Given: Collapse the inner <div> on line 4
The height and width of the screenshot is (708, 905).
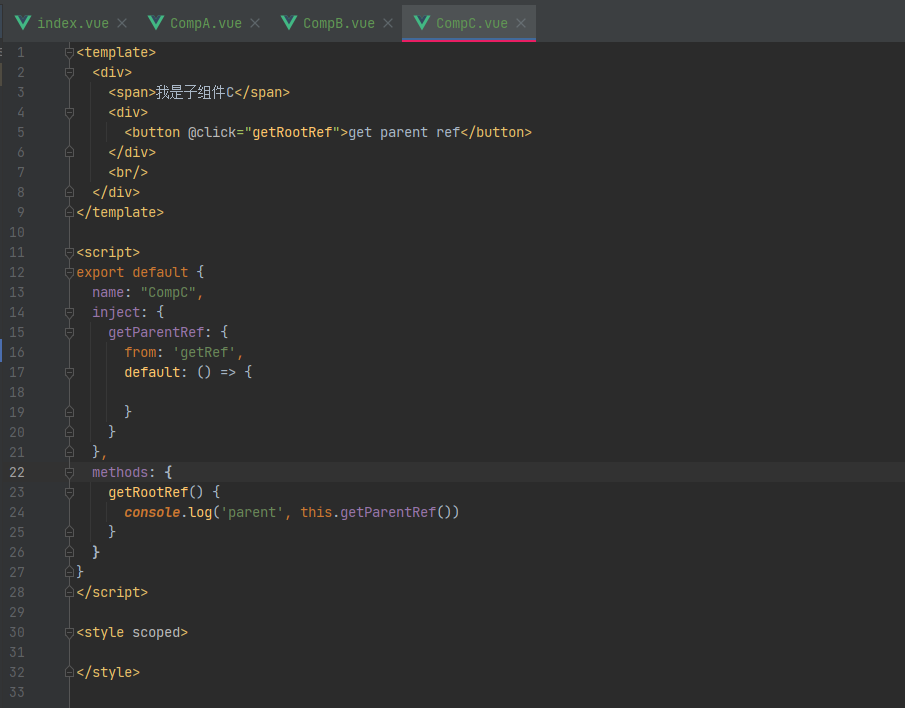Looking at the screenshot, I should pos(69,113).
